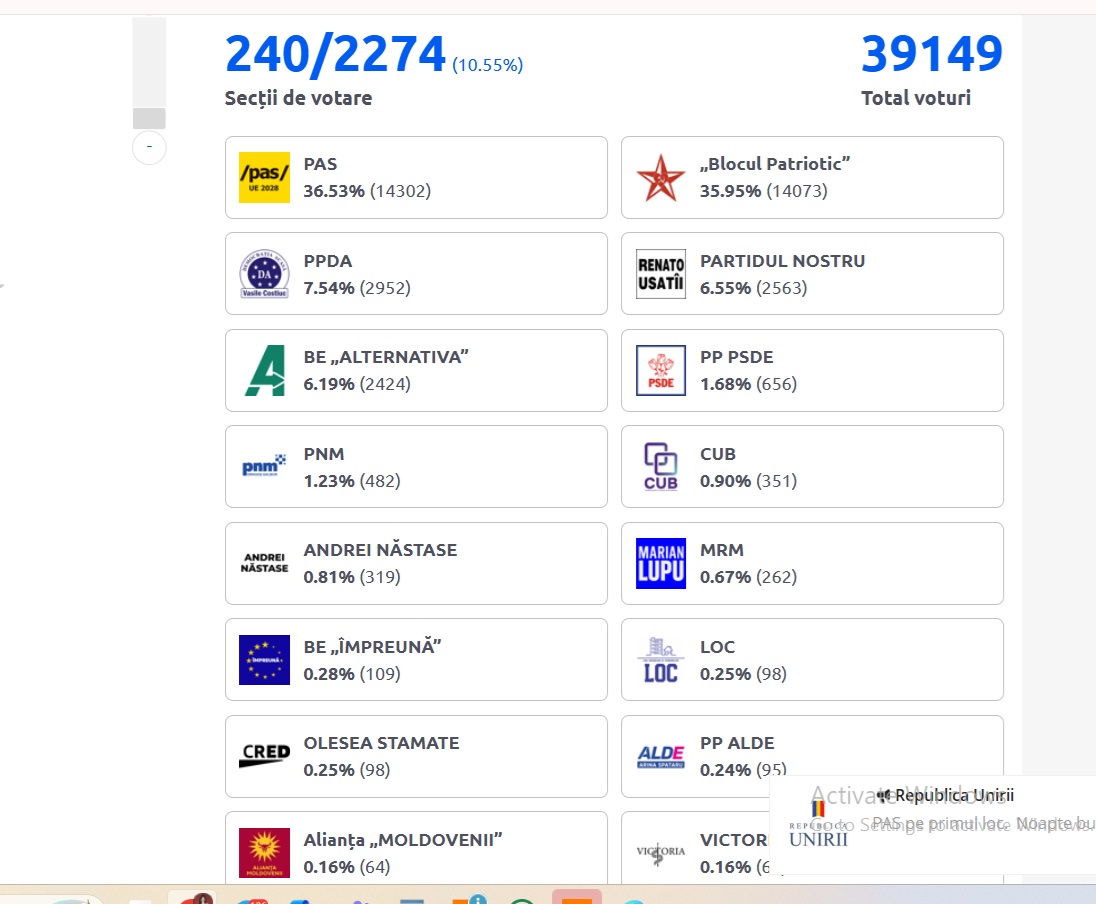Click the PSDE rose logo
This screenshot has width=1096, height=904.
pos(661,370)
